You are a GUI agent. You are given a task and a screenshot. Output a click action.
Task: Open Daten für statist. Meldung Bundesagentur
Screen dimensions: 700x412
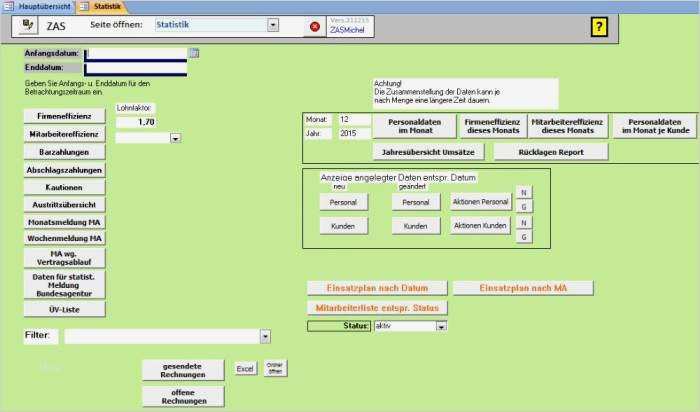tap(65, 285)
